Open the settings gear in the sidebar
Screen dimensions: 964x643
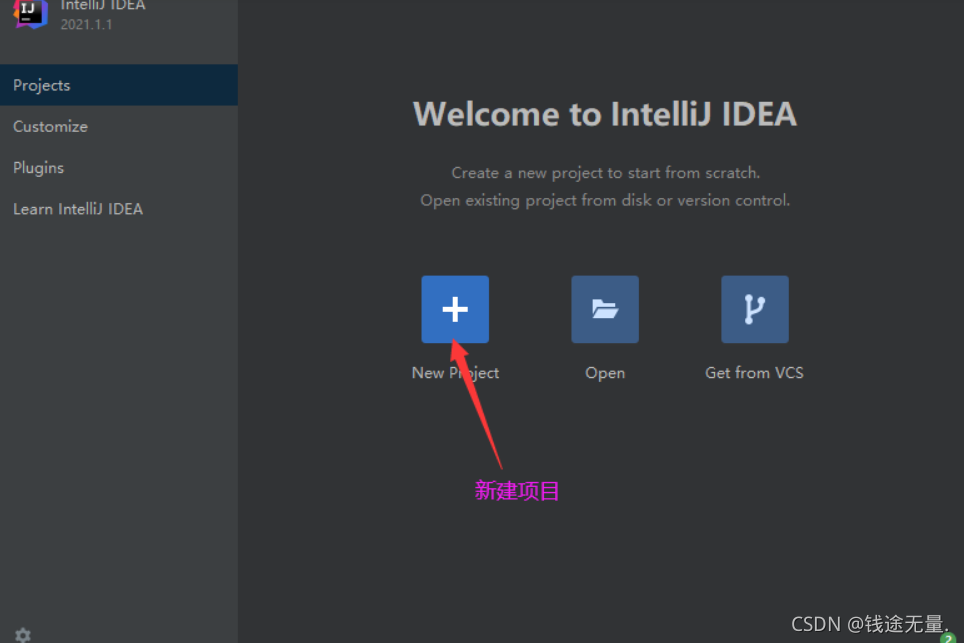(x=23, y=635)
